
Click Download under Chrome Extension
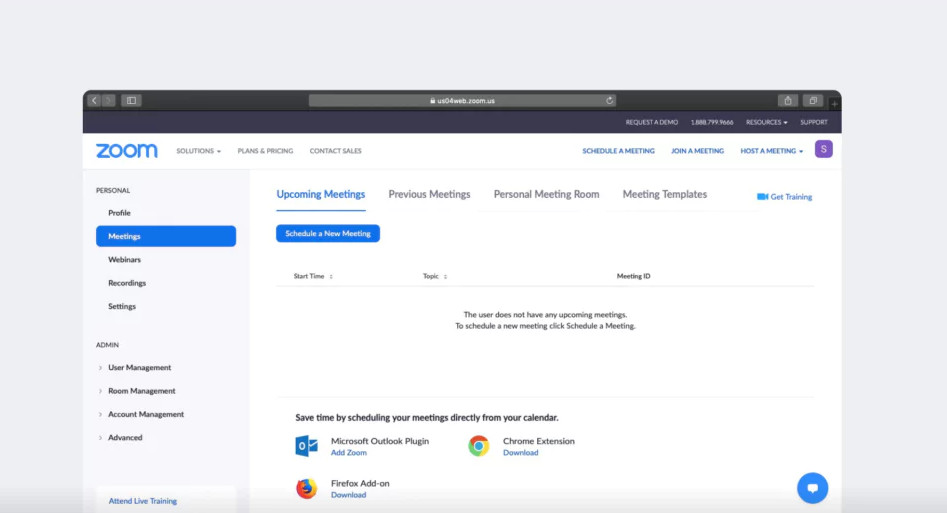pyautogui.click(x=521, y=453)
